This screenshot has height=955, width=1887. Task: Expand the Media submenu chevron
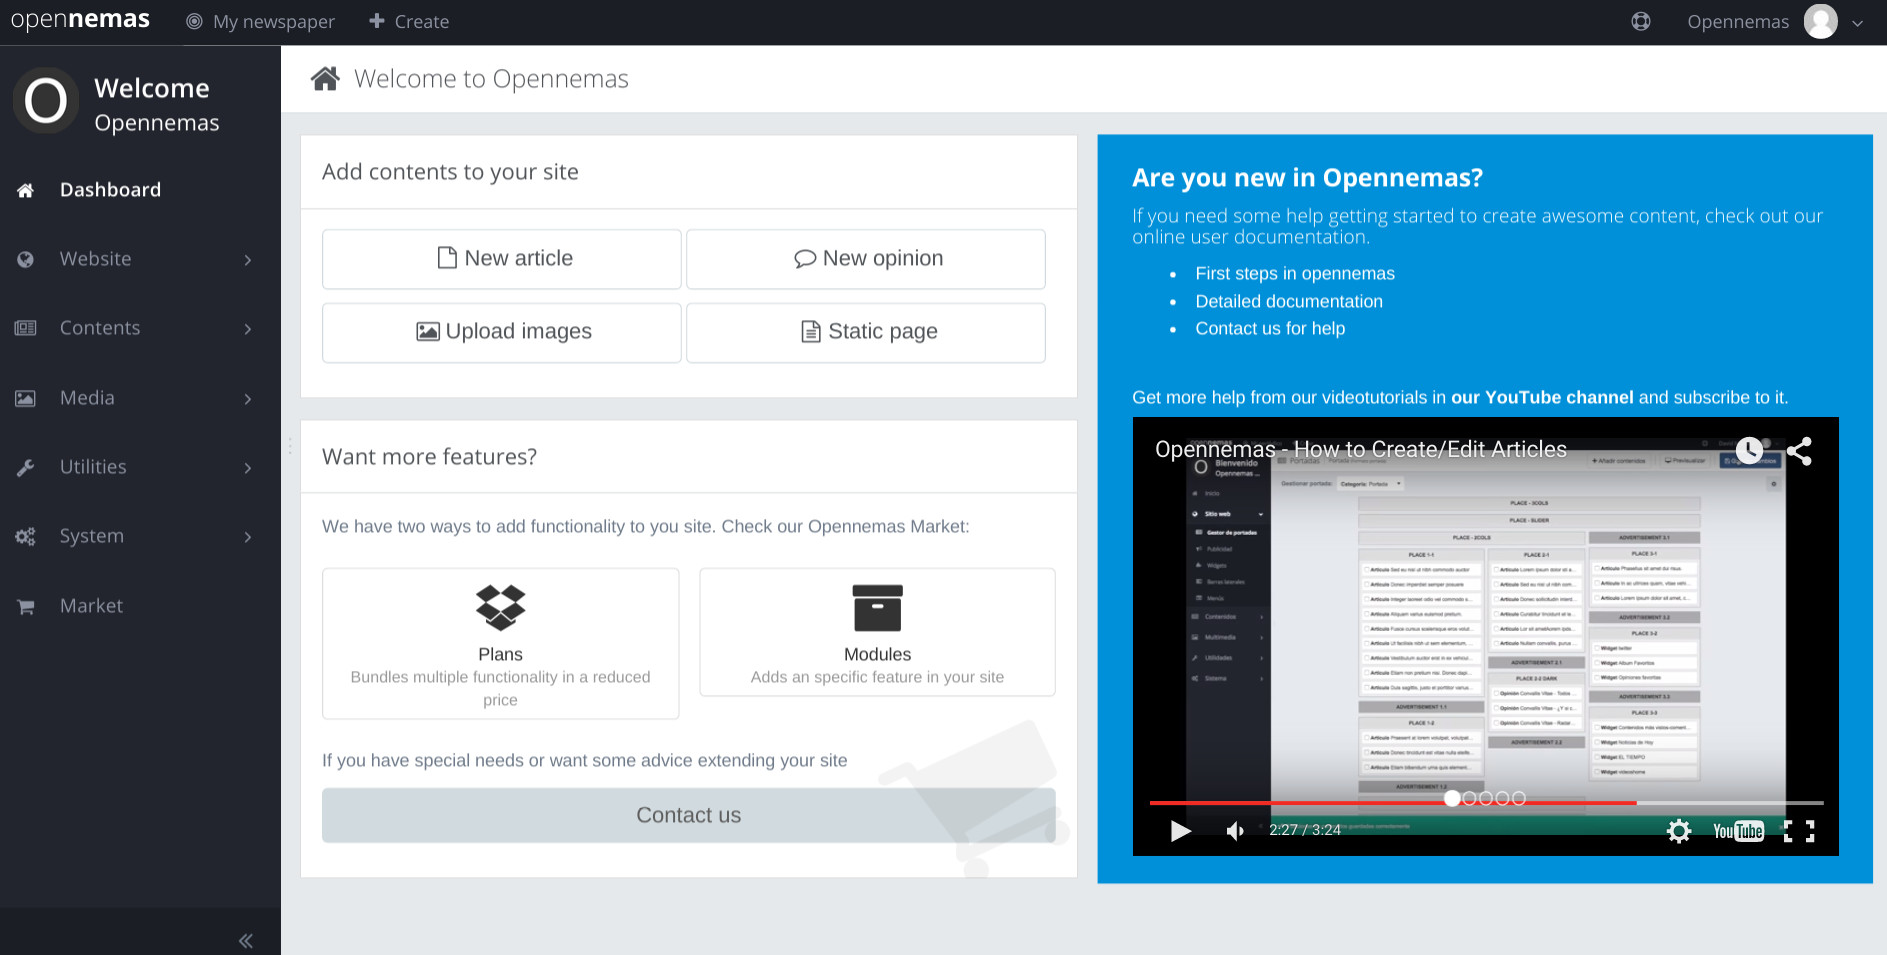(248, 399)
